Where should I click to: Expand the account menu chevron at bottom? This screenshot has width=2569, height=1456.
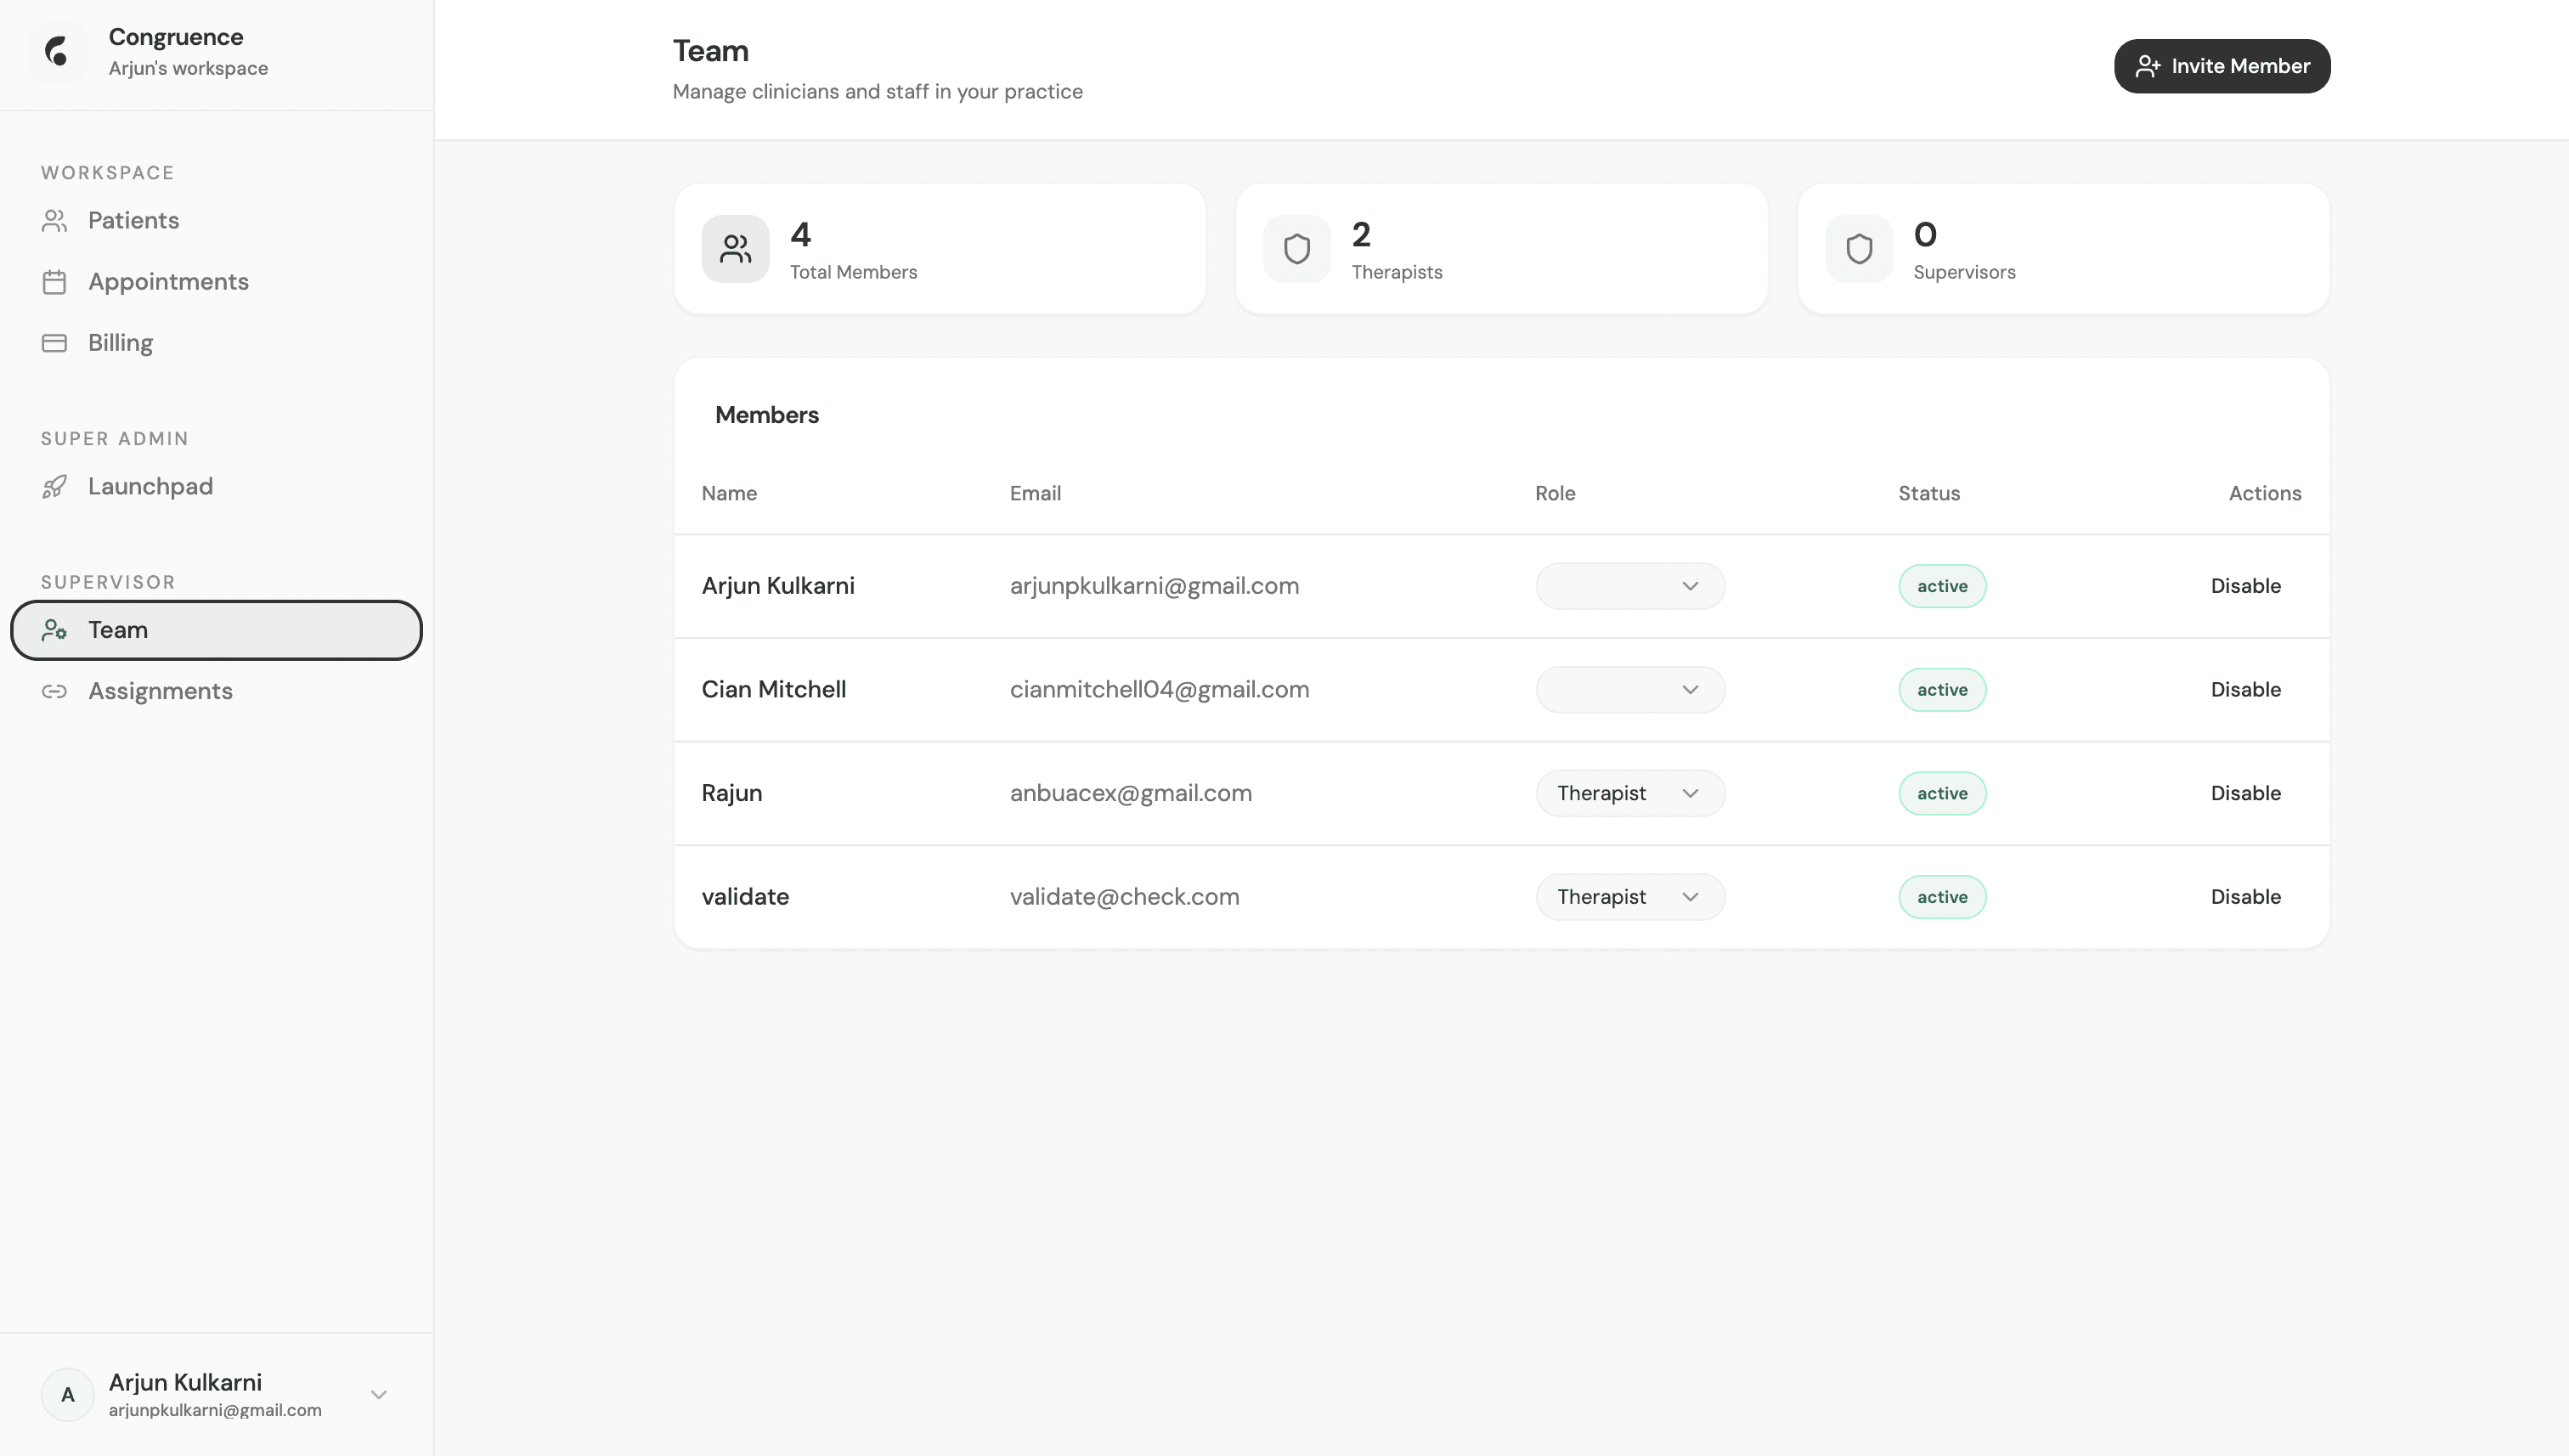click(x=378, y=1394)
